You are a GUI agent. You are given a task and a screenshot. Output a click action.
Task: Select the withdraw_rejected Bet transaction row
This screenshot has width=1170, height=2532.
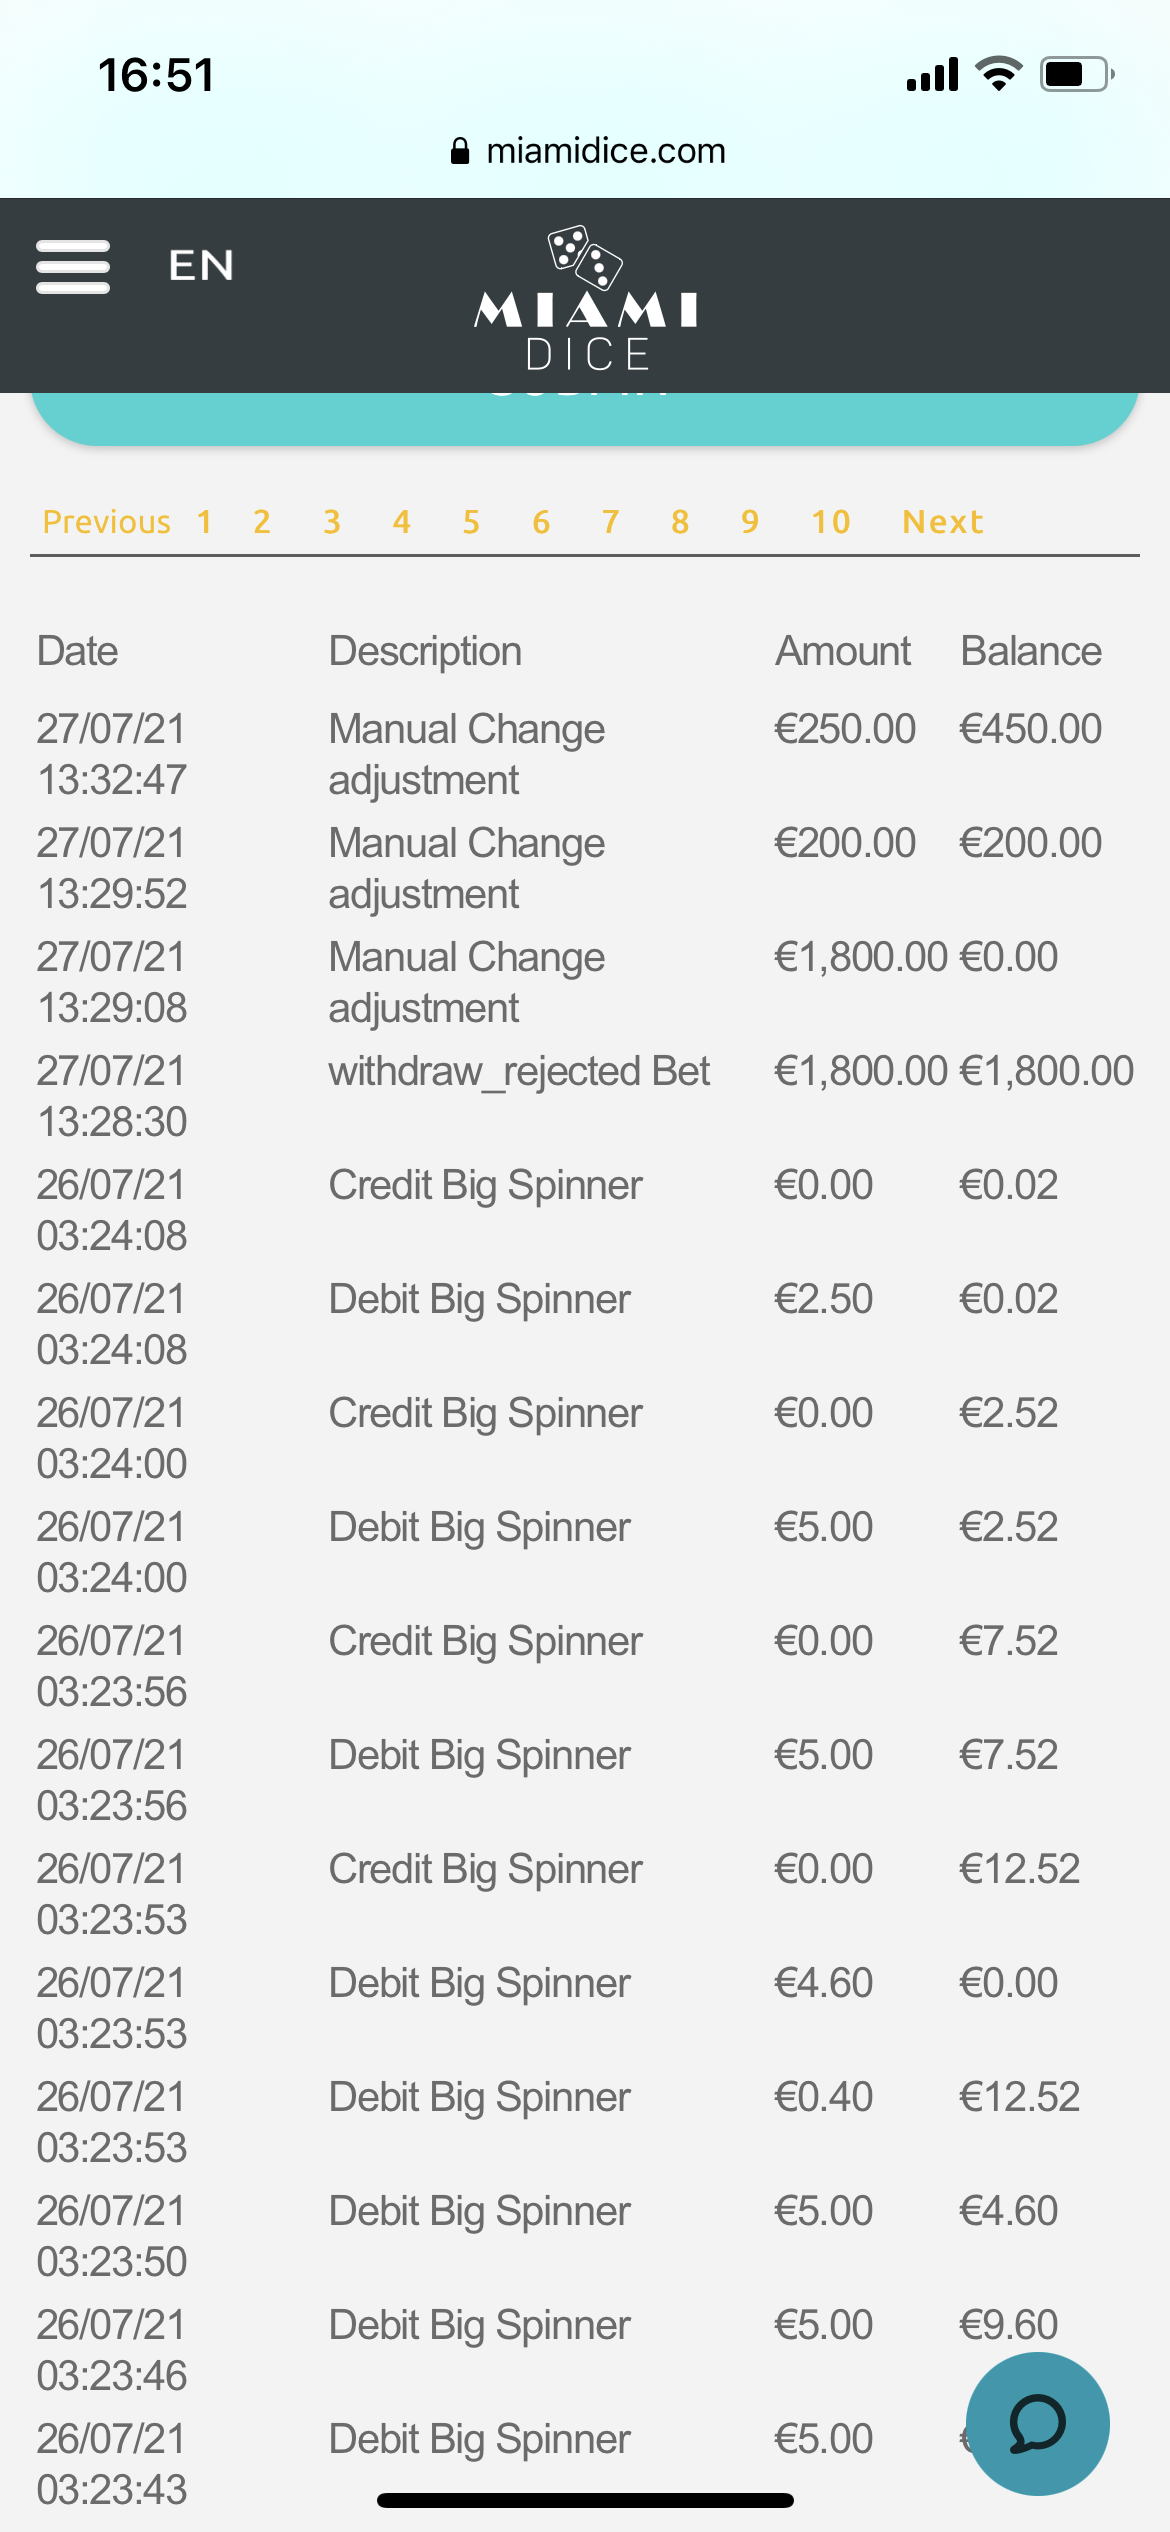click(519, 1073)
